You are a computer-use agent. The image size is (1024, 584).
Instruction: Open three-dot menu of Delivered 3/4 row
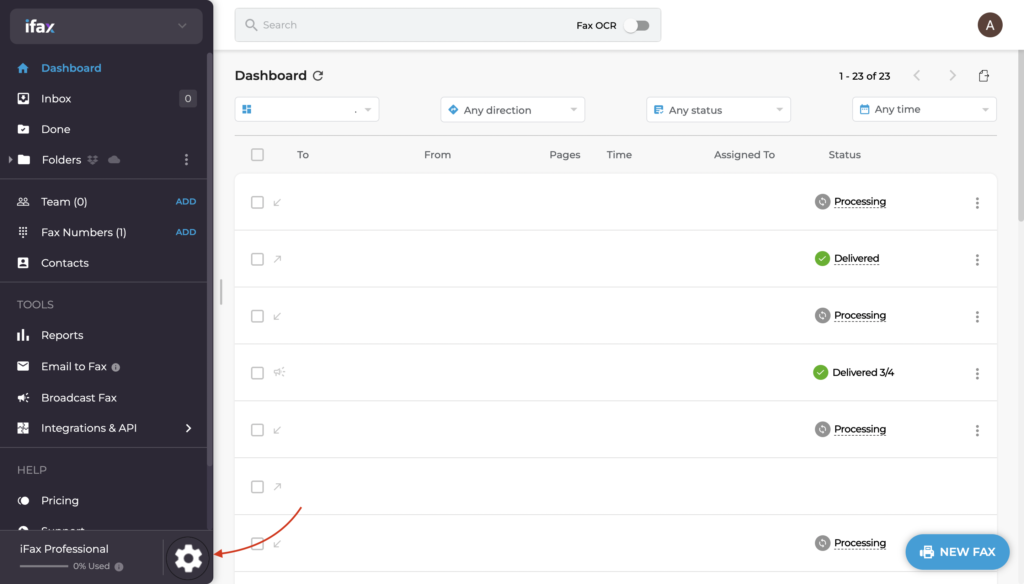[977, 373]
